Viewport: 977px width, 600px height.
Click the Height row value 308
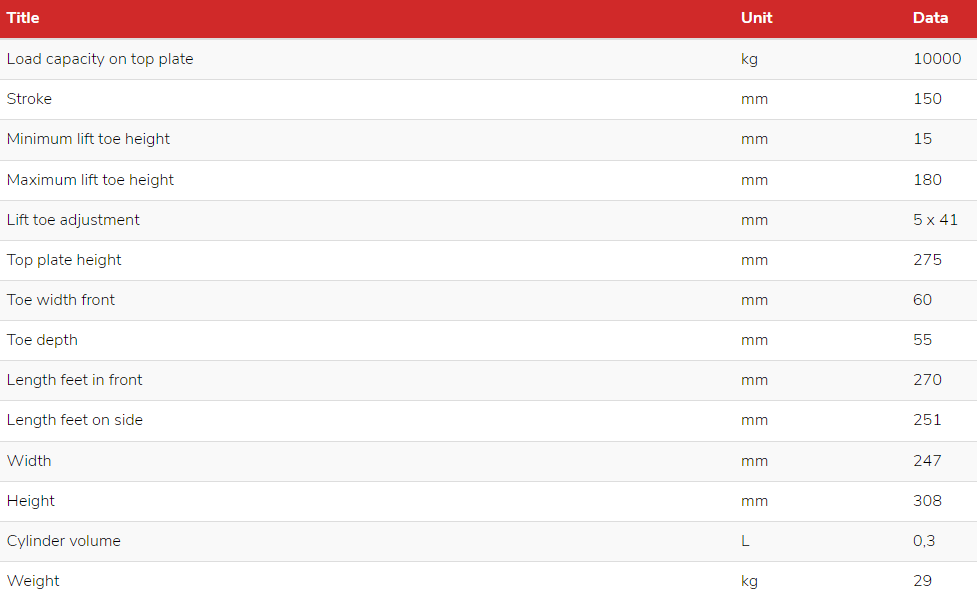[927, 501]
